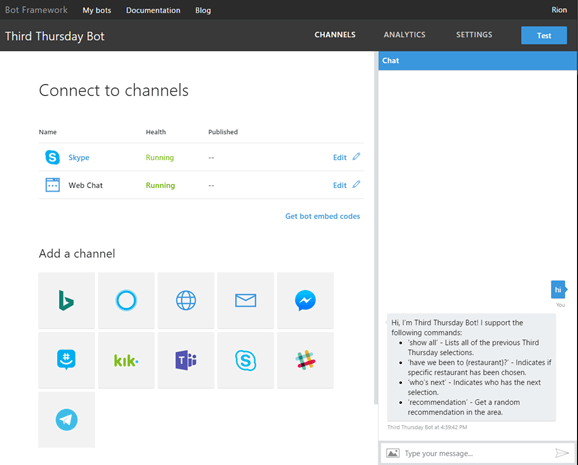Add the Slack channel
Image resolution: width=578 pixels, height=465 pixels.
[x=305, y=360]
